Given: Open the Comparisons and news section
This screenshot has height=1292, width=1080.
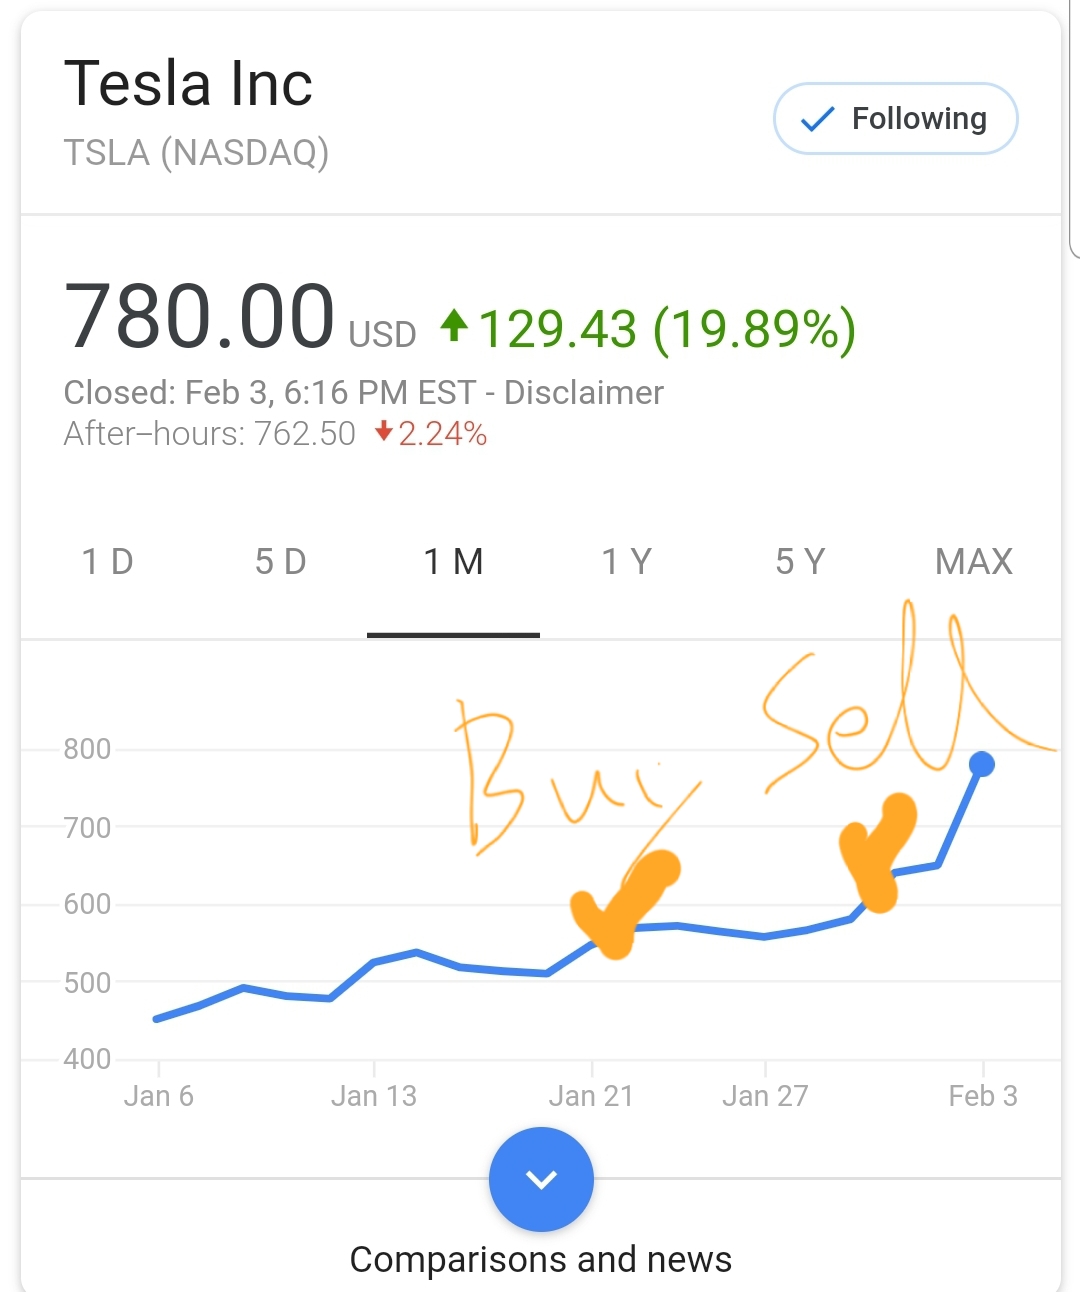Looking at the screenshot, I should click(x=541, y=1260).
